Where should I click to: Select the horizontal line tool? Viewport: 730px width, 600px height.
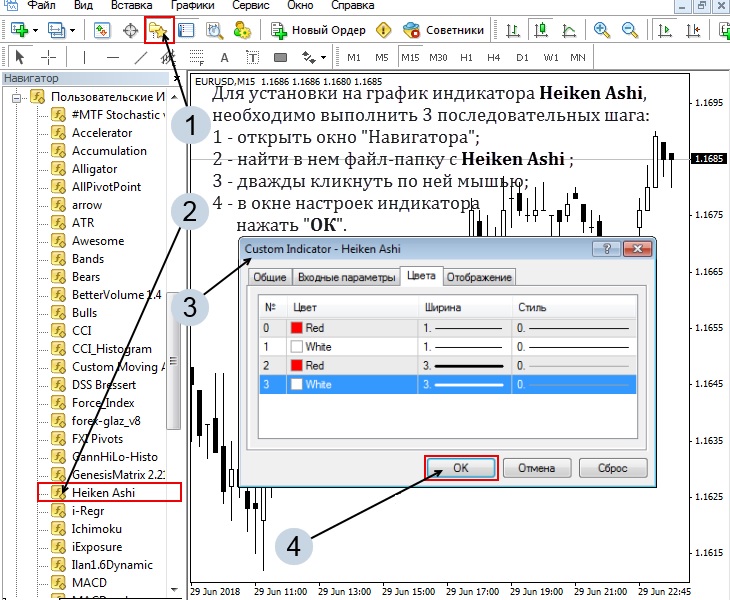[x=113, y=58]
